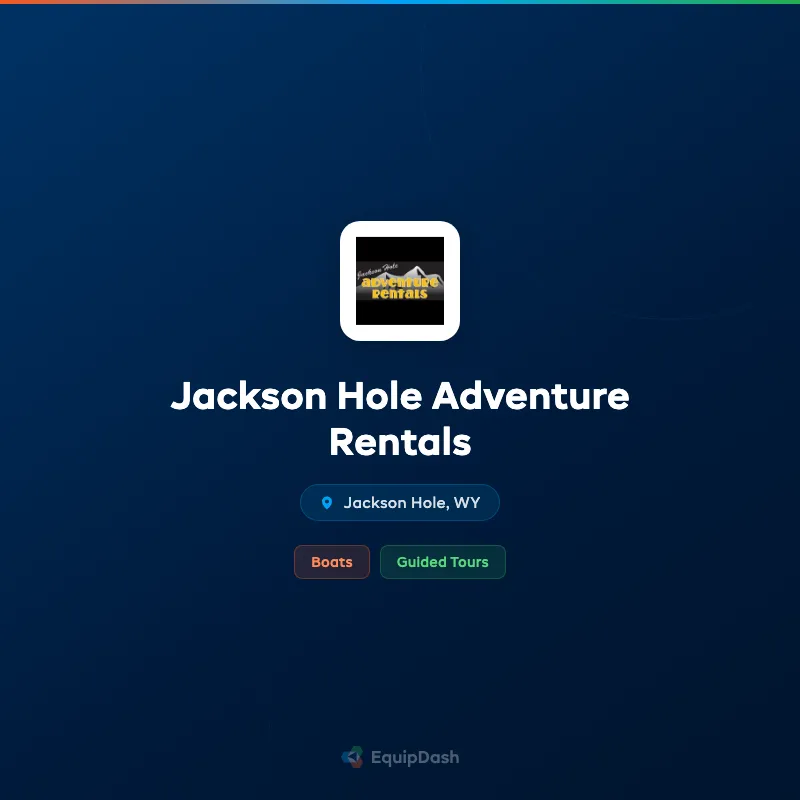This screenshot has height=800, width=800.
Task: Click the blue location pin icon
Action: (x=328, y=502)
